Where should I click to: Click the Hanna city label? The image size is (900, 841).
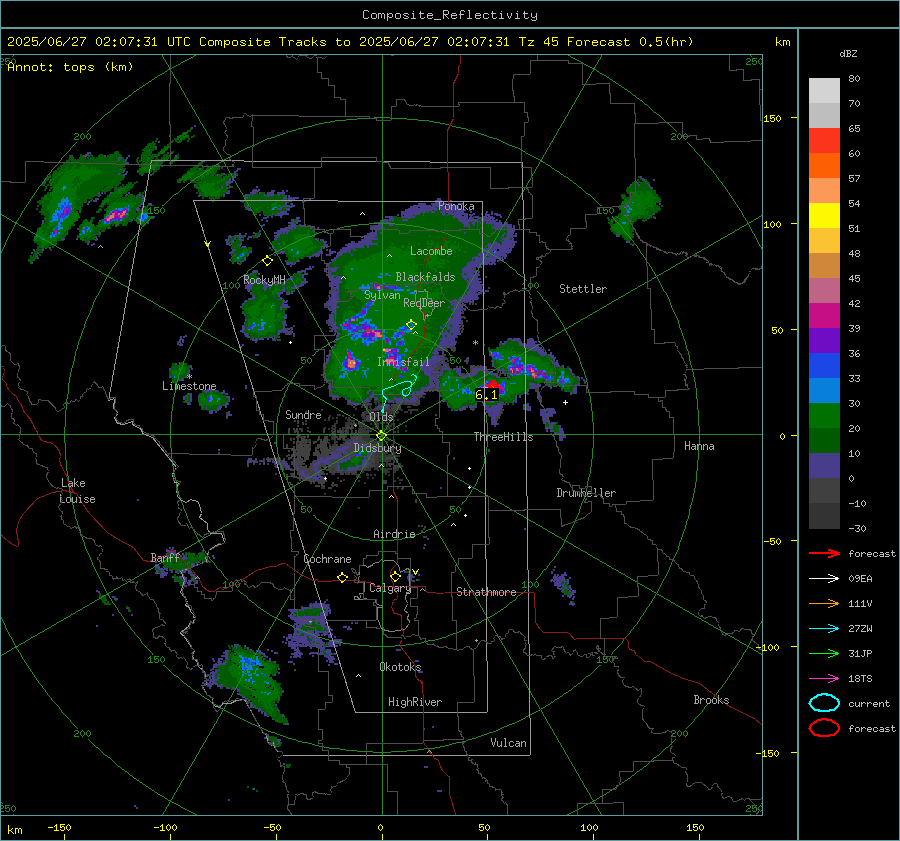pos(699,446)
